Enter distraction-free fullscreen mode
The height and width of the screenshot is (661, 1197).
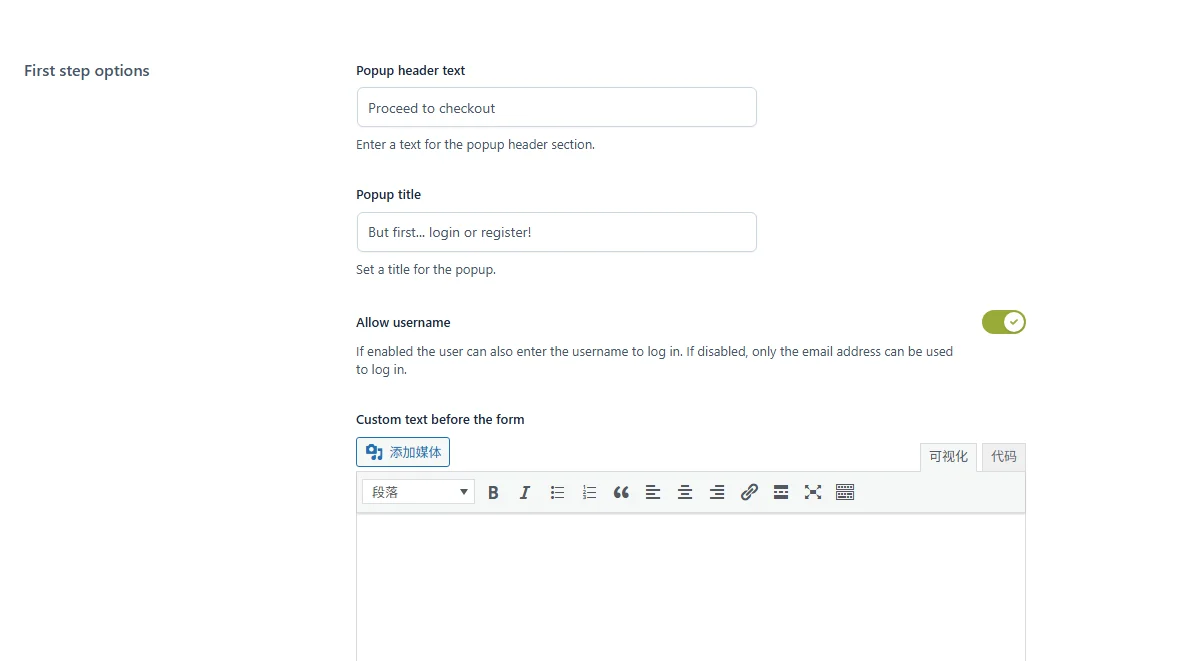(813, 492)
